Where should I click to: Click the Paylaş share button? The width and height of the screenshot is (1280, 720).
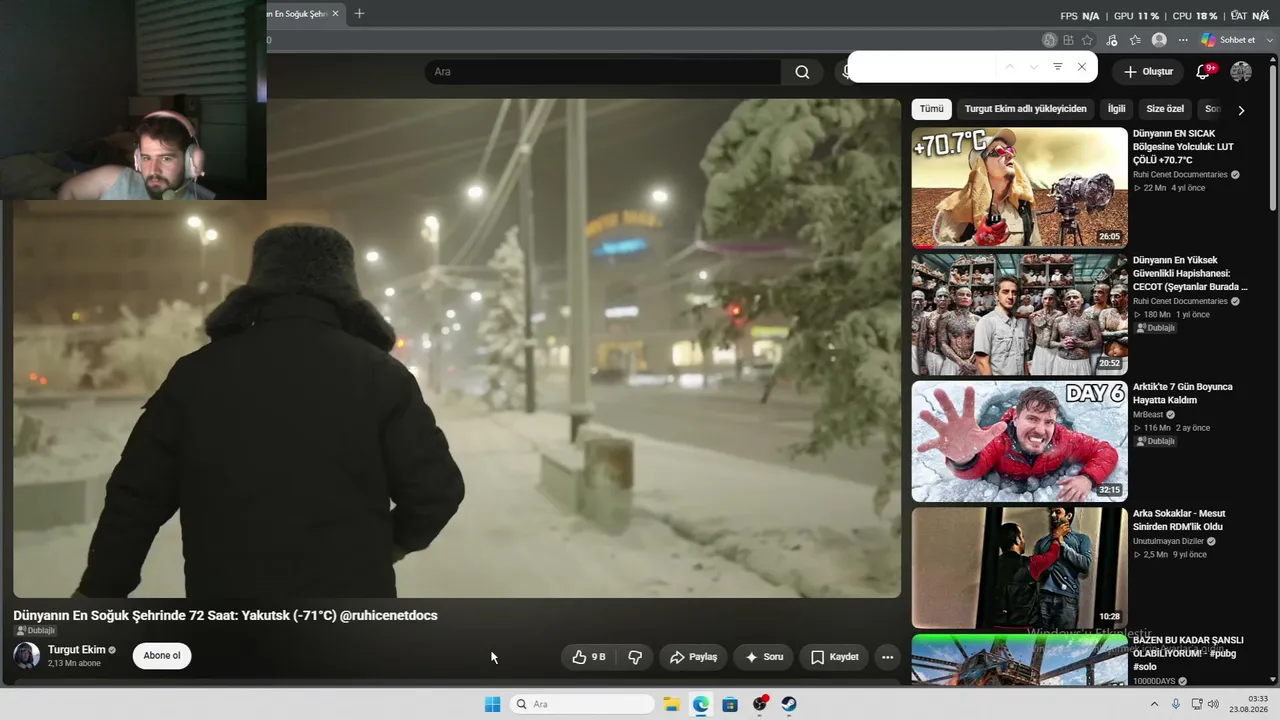693,657
